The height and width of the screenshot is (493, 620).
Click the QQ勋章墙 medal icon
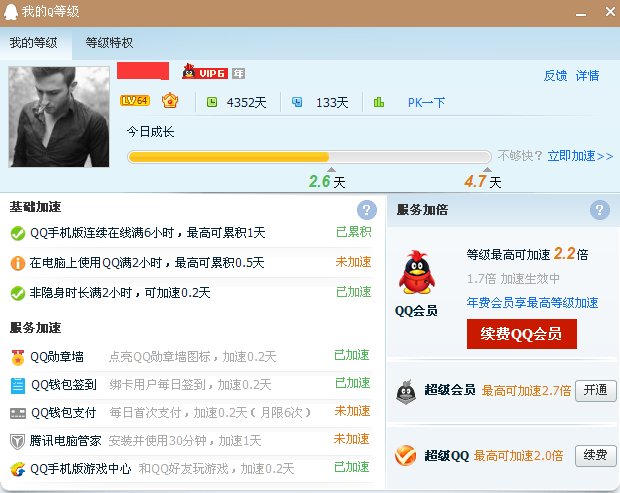[x=18, y=357]
